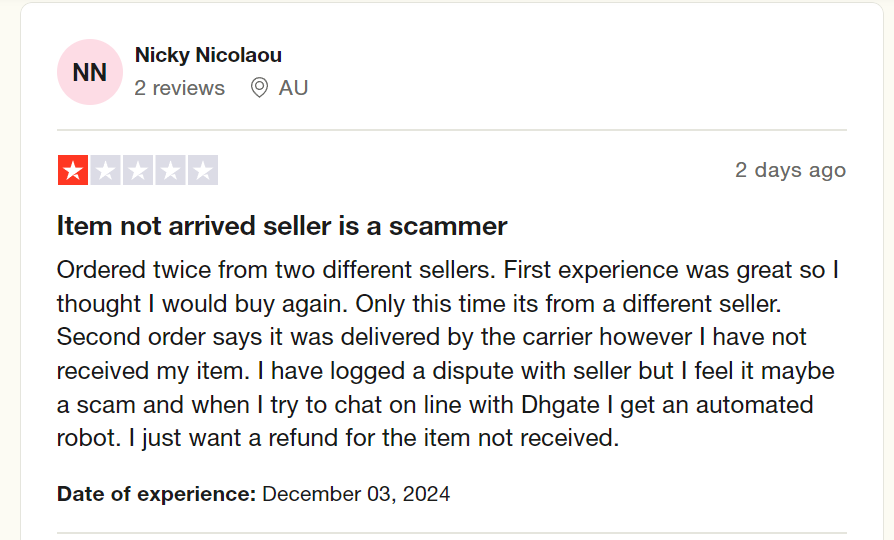This screenshot has width=894, height=540.
Task: Click the second grey rating star
Action: click(106, 171)
